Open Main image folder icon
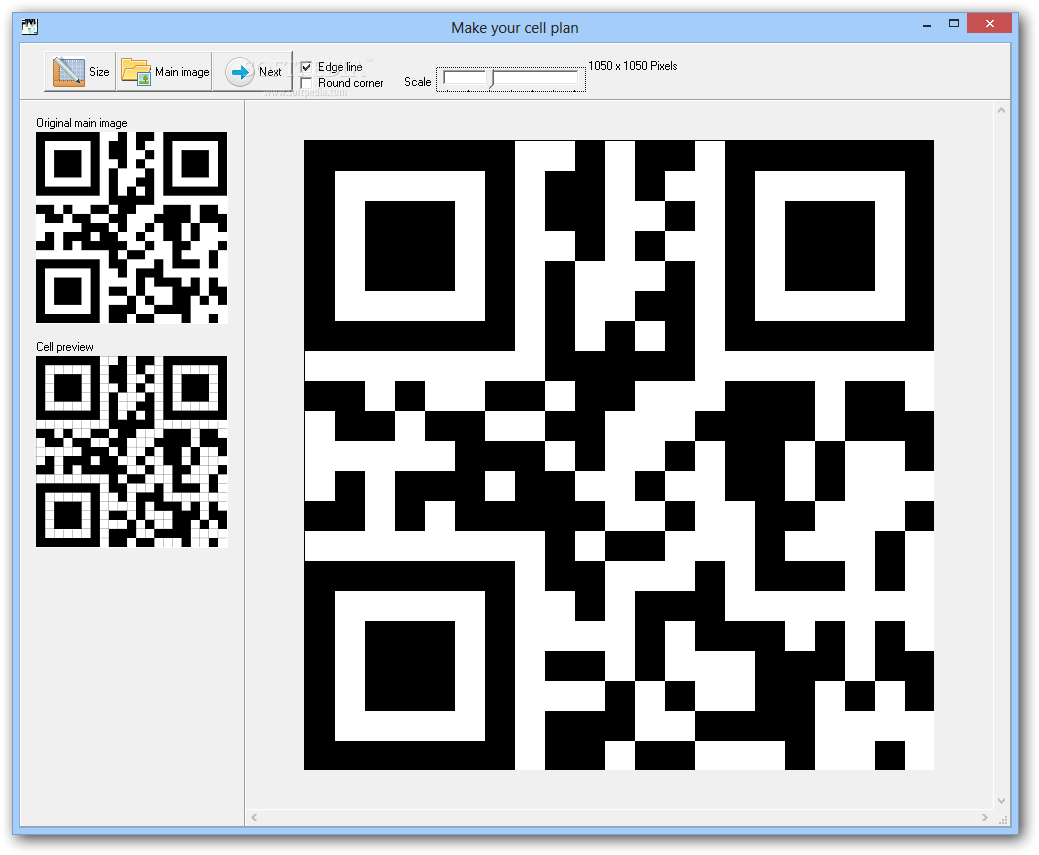Screen dimensions: 1039x855 click(x=137, y=72)
